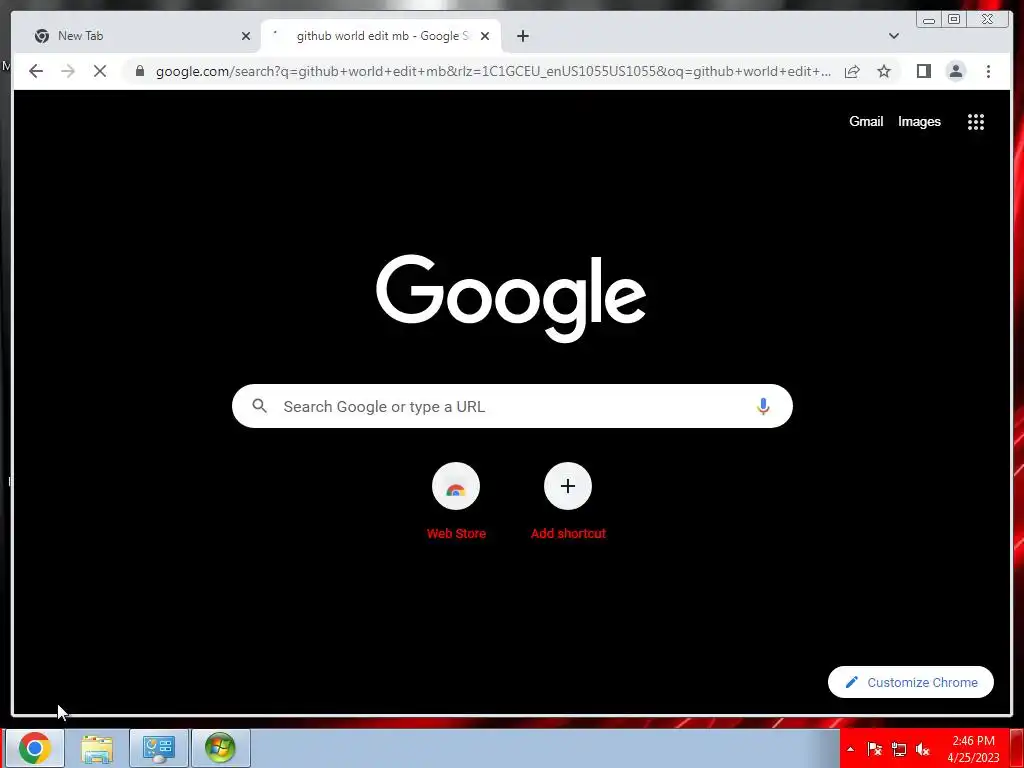This screenshot has width=1024, height=768.
Task: Click the Google logo
Action: (511, 298)
